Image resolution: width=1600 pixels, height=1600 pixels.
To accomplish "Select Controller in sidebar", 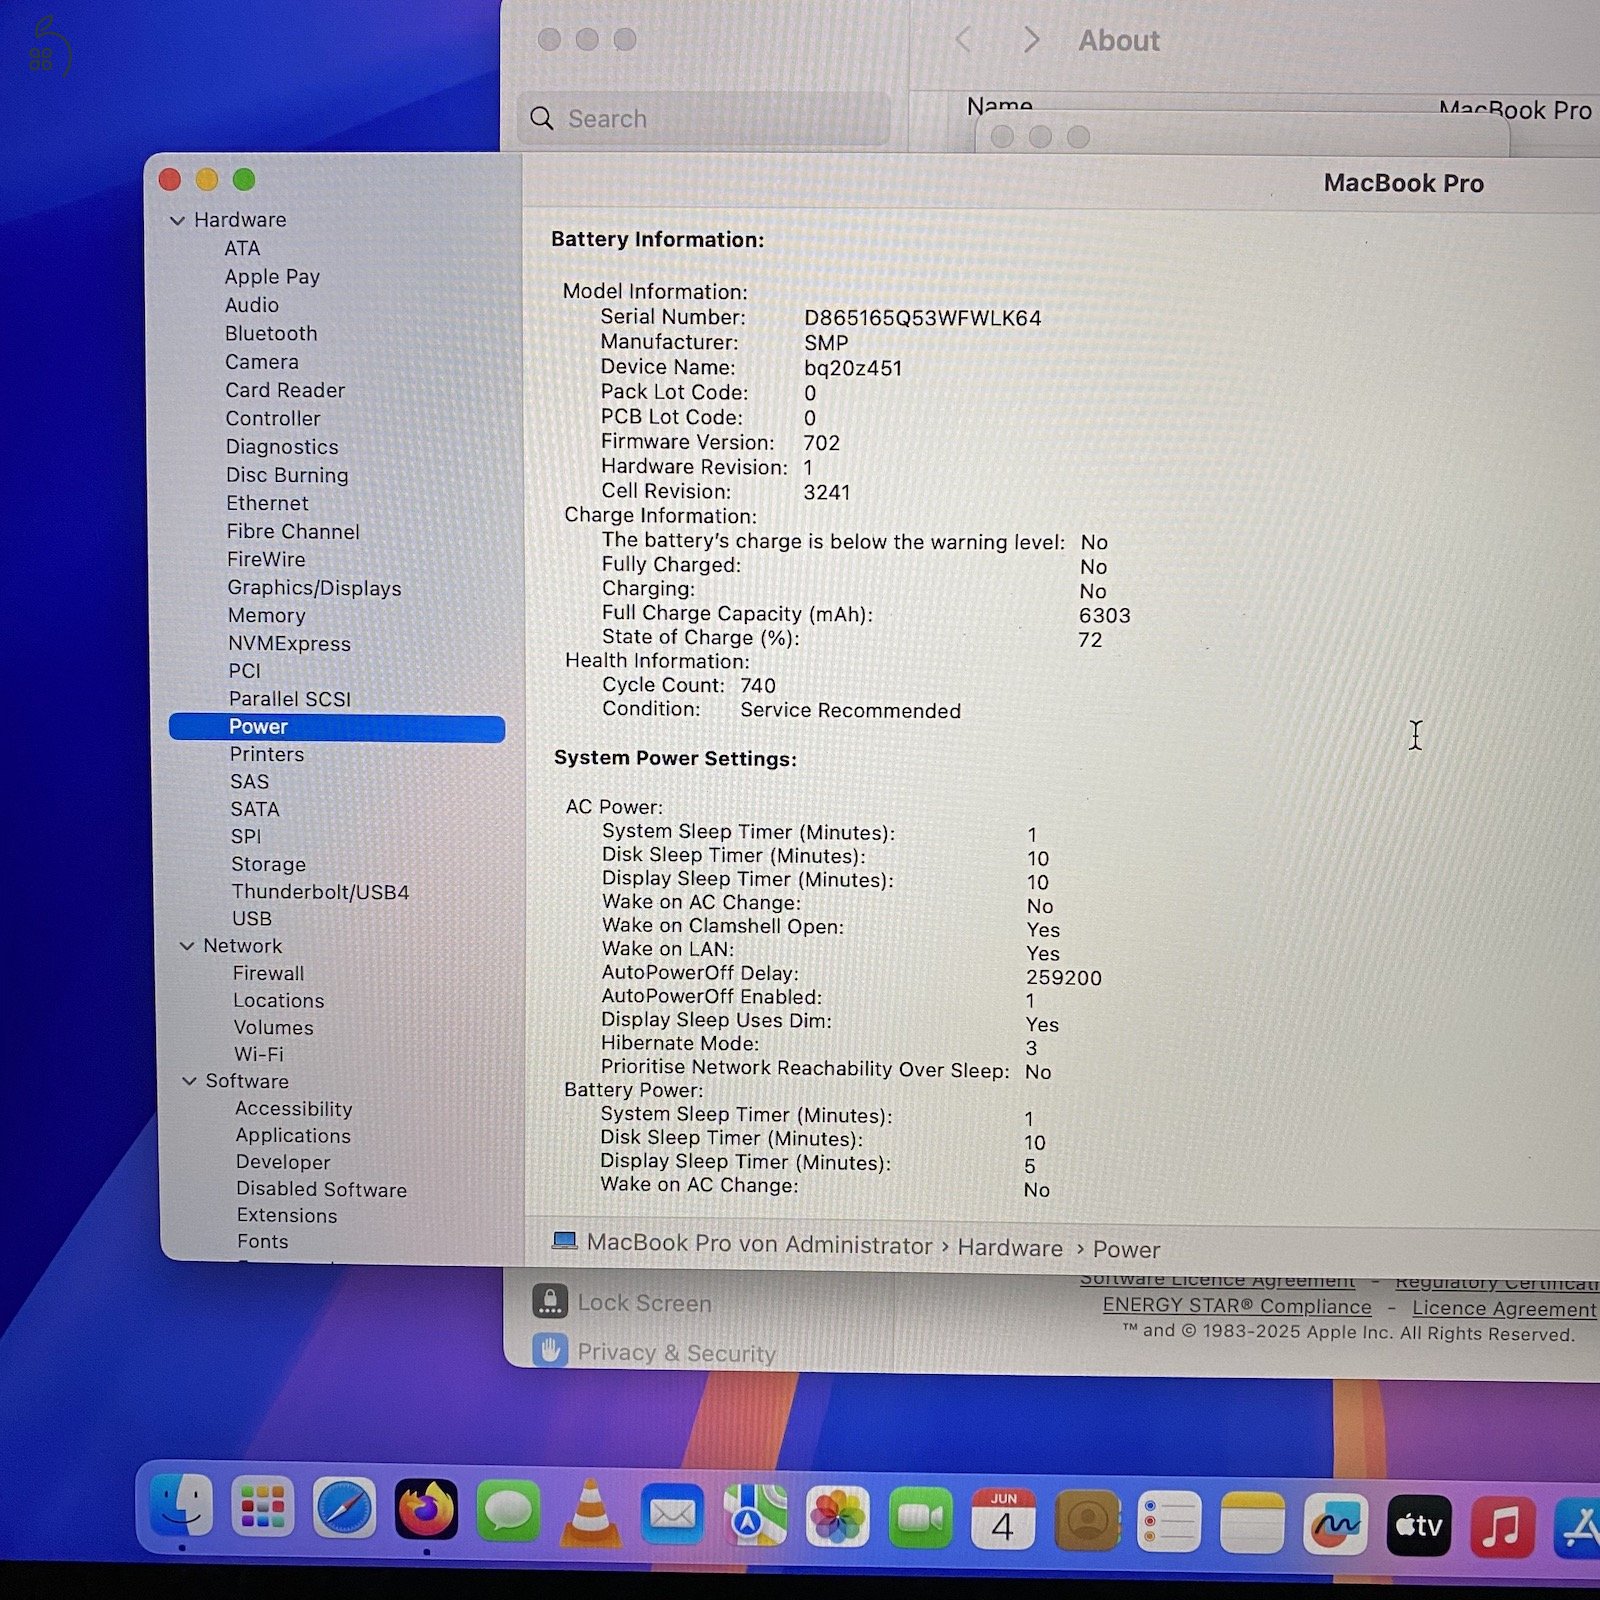I will [273, 418].
